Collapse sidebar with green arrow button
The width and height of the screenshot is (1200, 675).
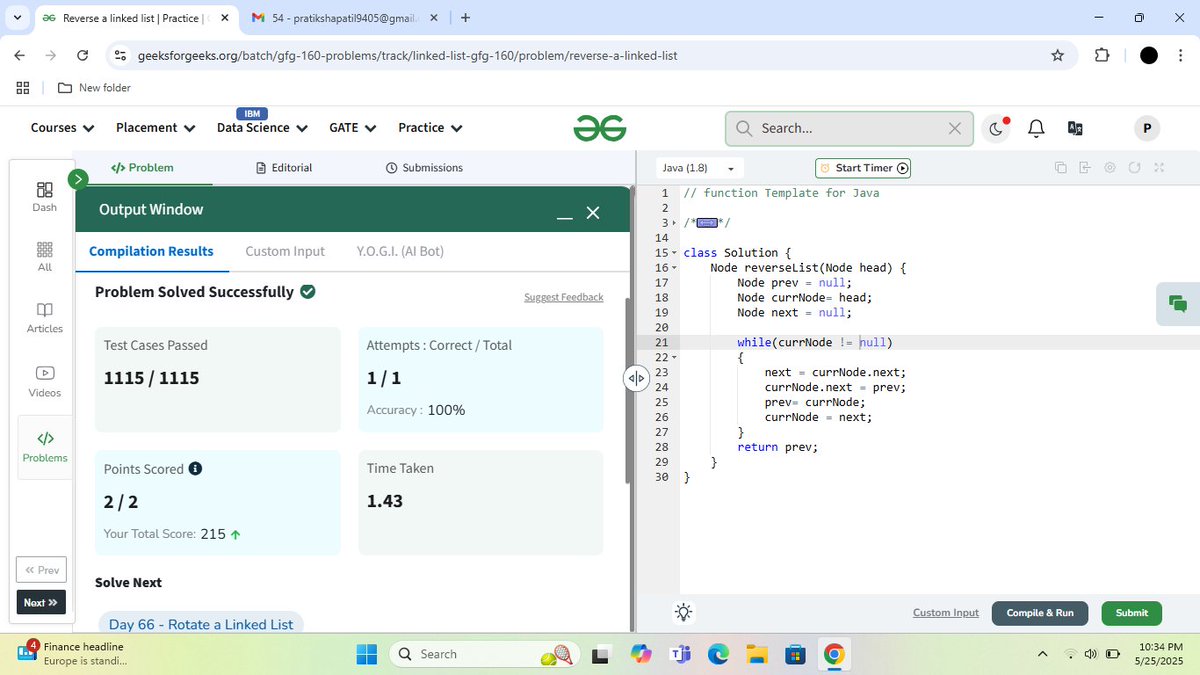coord(78,179)
